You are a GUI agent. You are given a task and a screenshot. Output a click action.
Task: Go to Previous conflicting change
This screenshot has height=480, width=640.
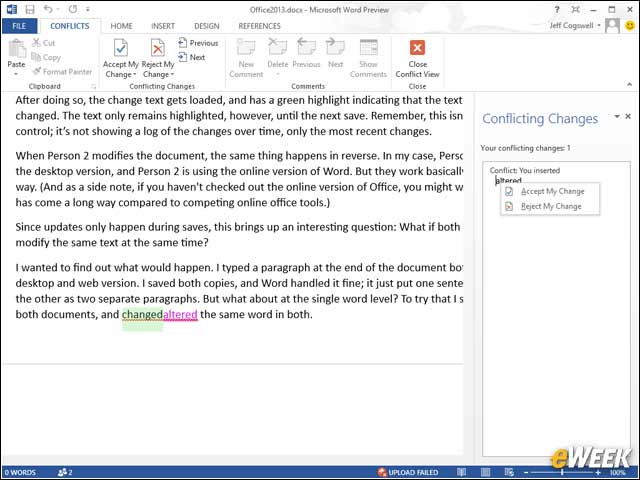[198, 43]
